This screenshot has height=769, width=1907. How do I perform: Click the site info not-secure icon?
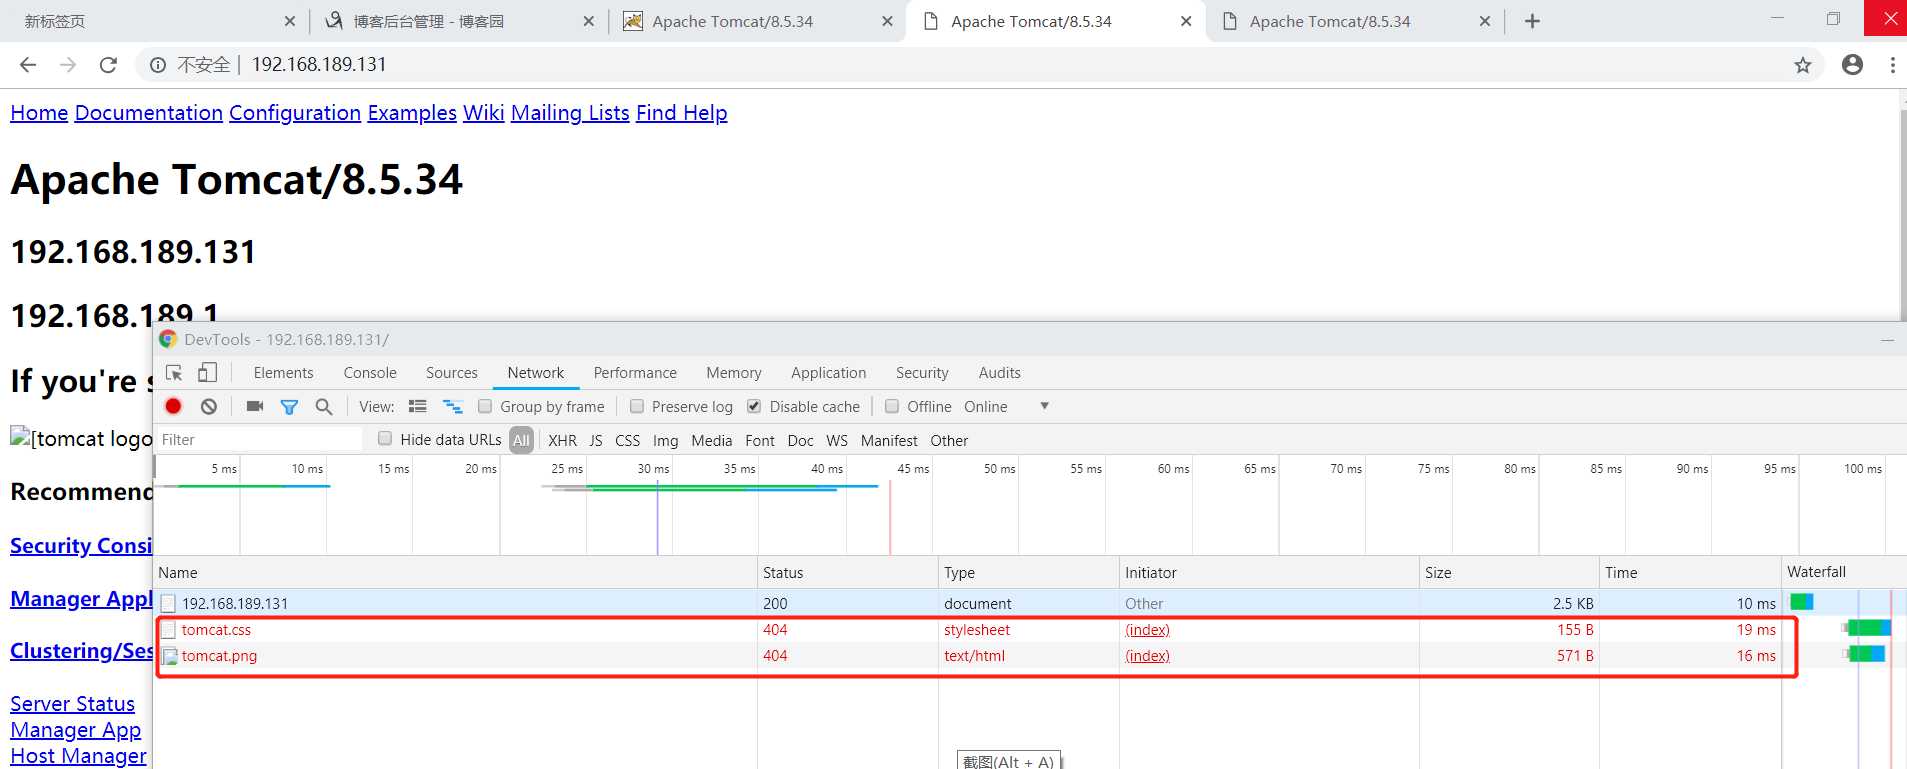coord(158,65)
